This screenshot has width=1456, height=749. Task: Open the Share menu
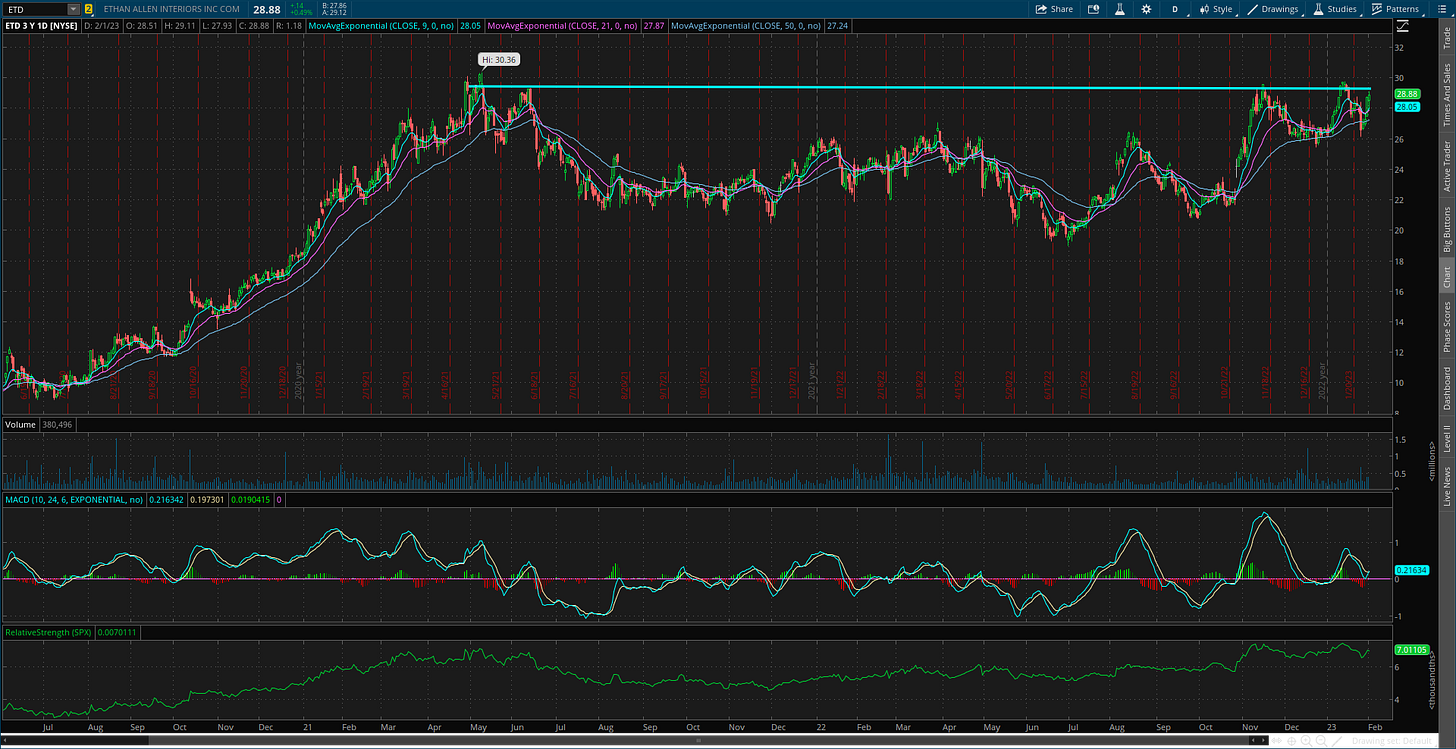pyautogui.click(x=1054, y=9)
